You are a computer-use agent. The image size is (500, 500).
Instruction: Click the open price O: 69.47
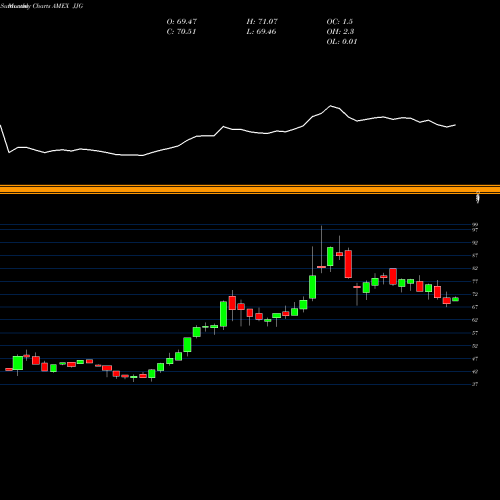pos(181,22)
